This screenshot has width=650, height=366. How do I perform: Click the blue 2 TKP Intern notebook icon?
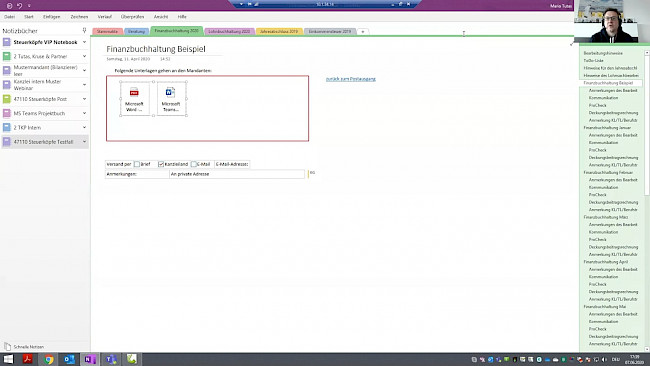(7, 127)
